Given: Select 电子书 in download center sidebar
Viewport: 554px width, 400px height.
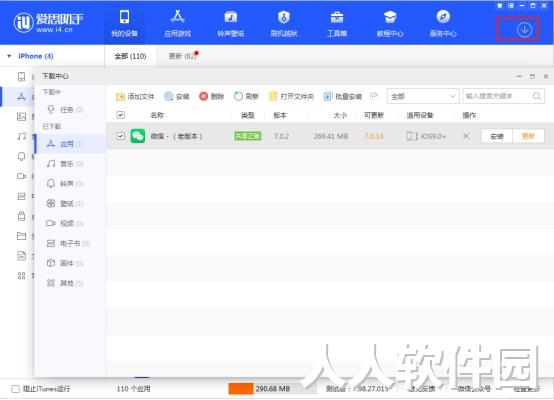Looking at the screenshot, I should click(x=69, y=243).
